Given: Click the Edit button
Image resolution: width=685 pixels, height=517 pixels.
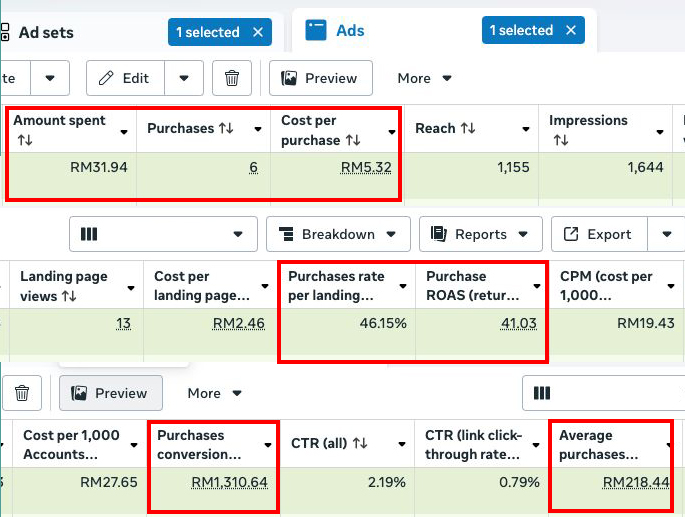Looking at the screenshot, I should coord(124,78).
